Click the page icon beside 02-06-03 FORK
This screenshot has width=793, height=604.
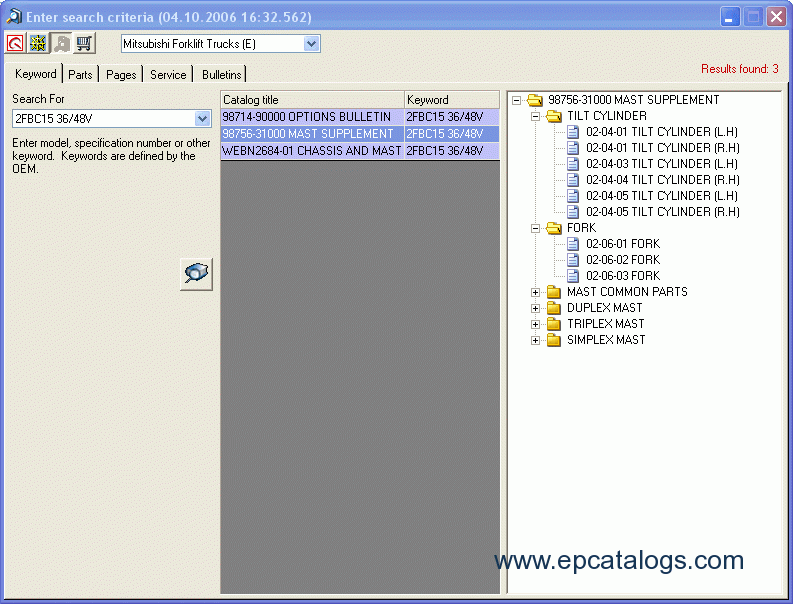point(572,276)
